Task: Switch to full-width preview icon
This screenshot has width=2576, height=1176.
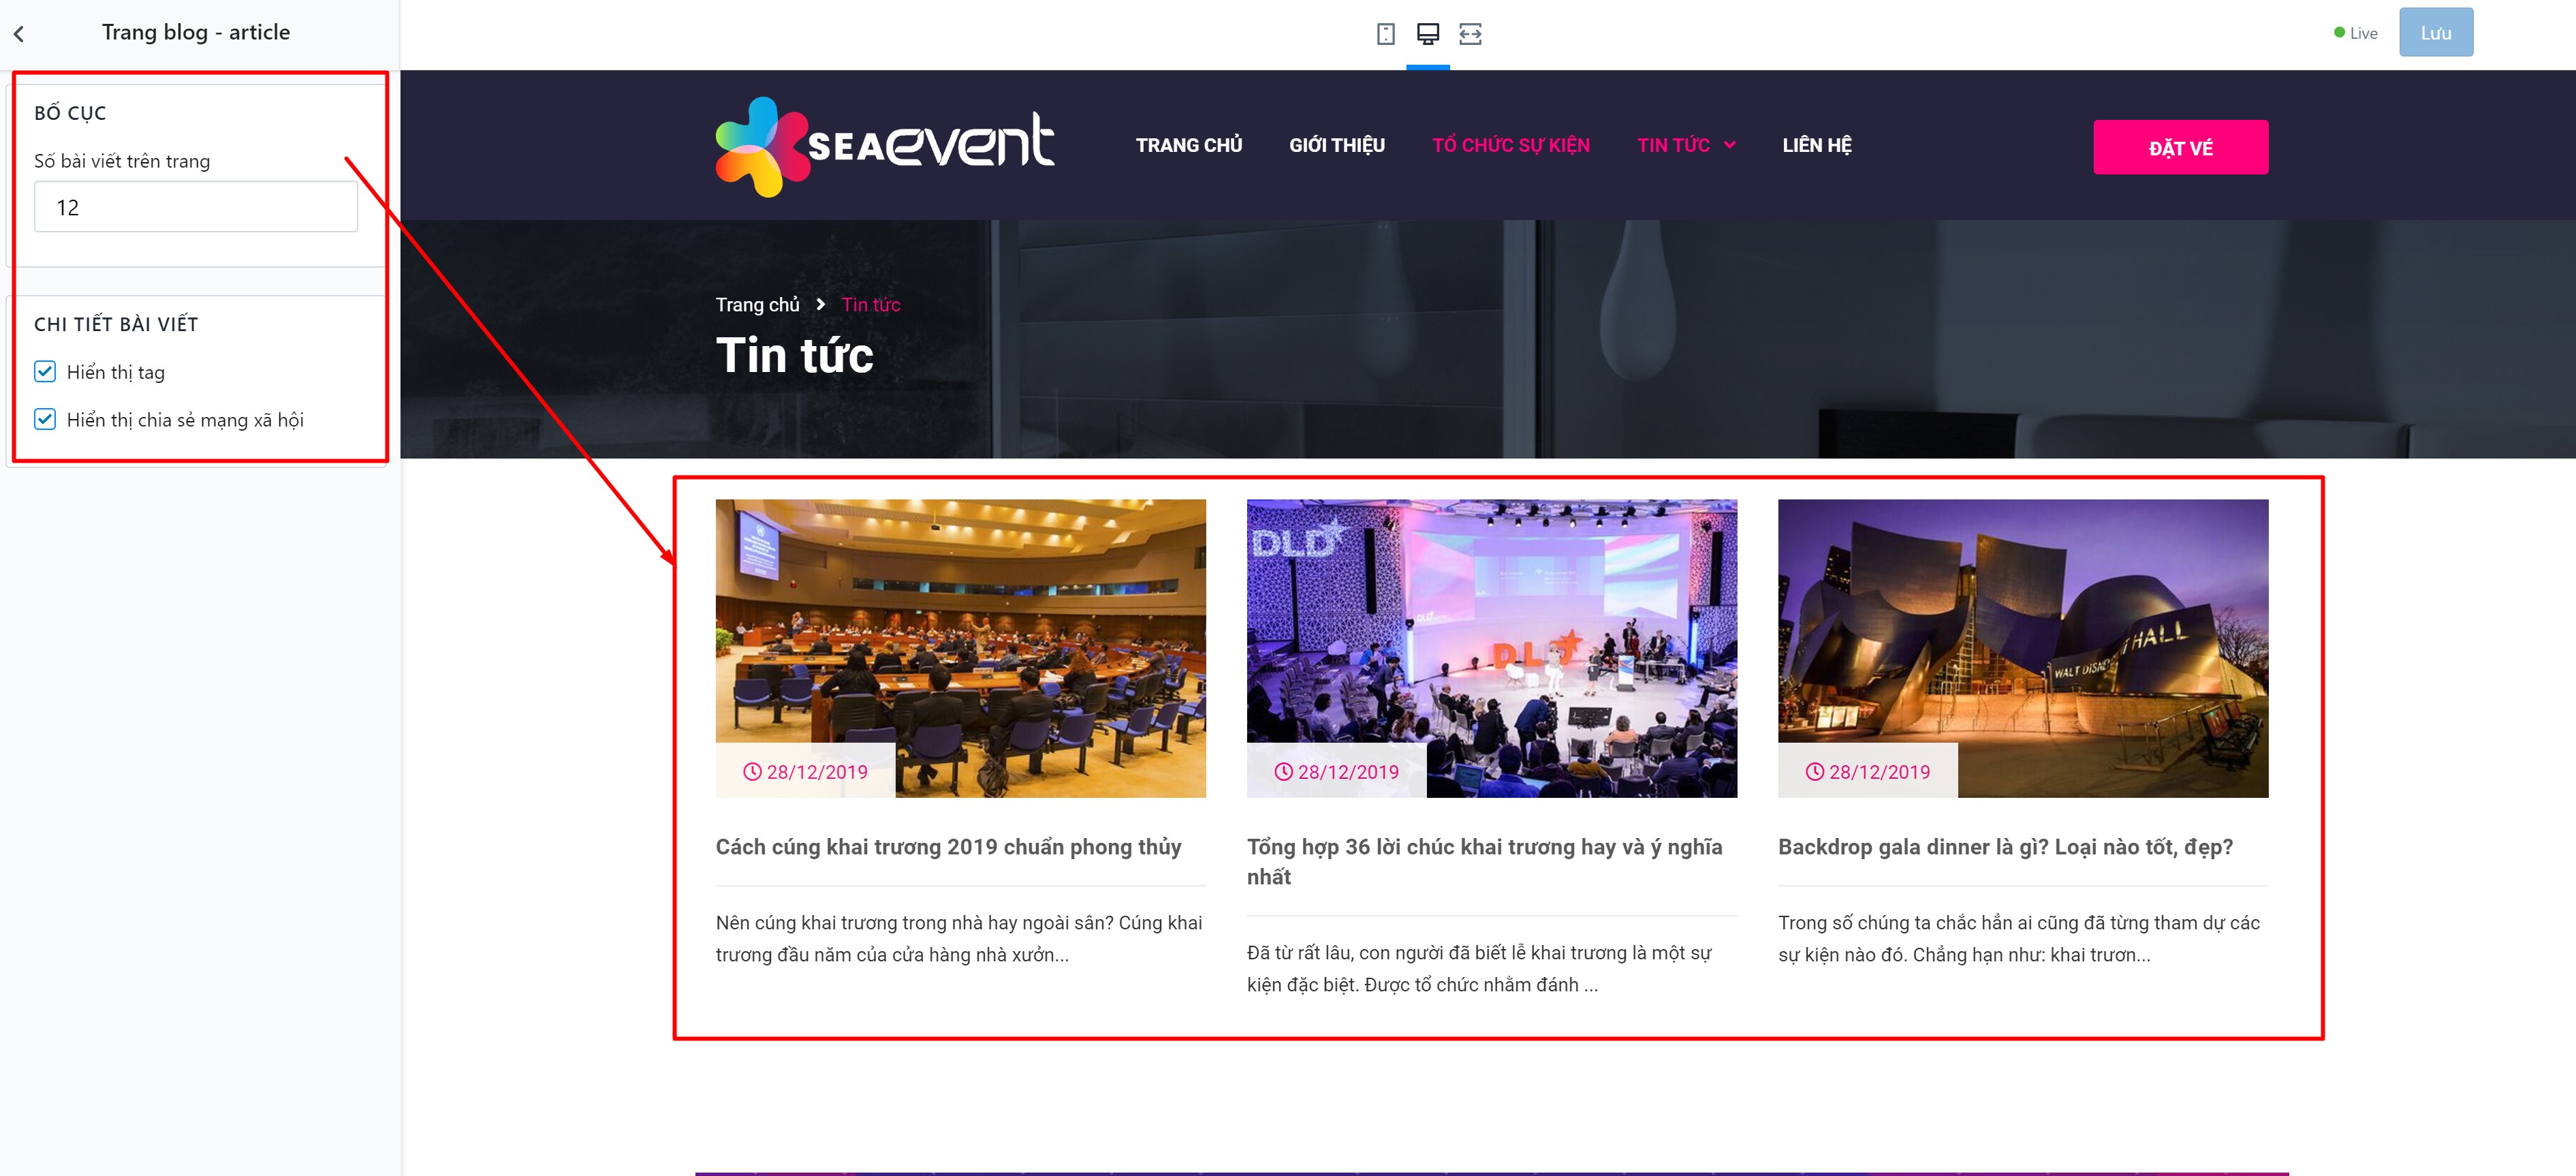Action: point(1469,34)
